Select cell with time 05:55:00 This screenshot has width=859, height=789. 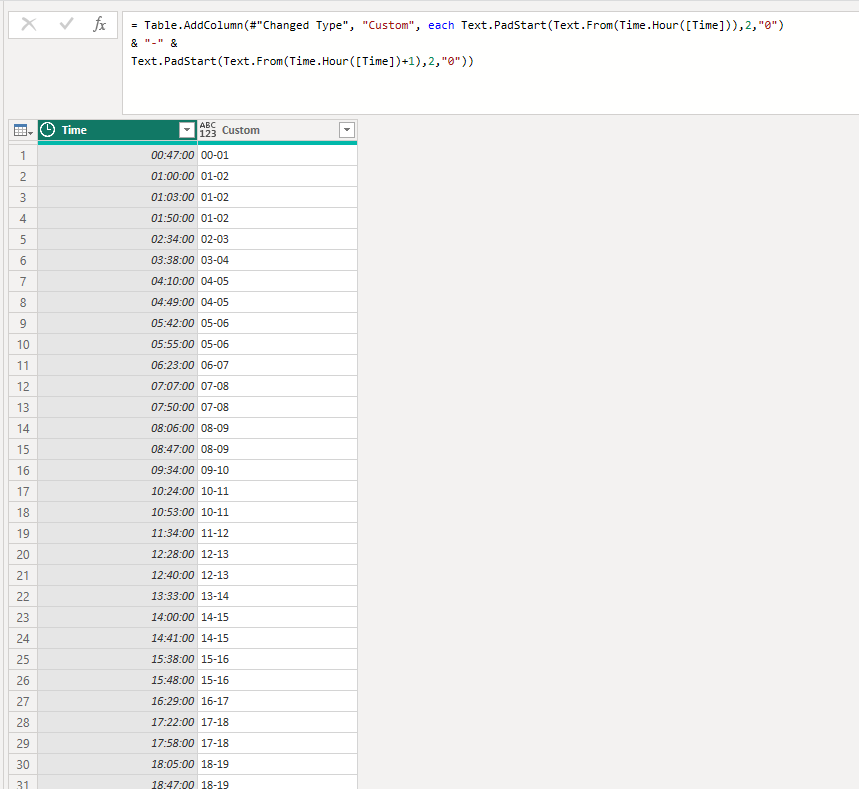[x=117, y=344]
